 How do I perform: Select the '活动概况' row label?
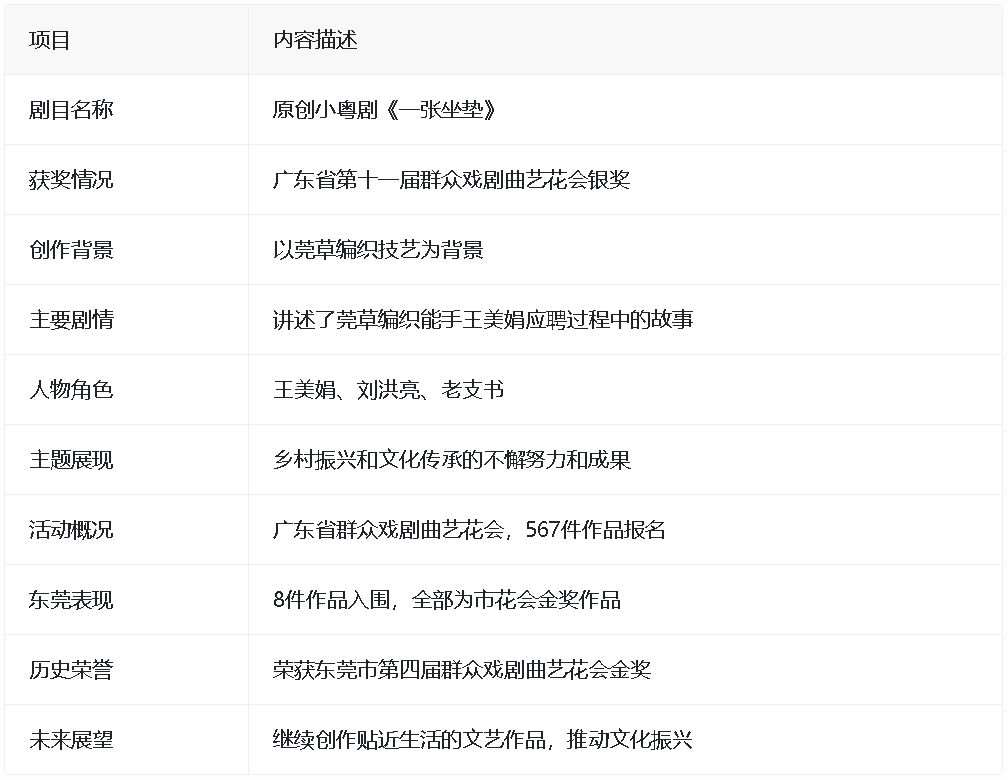click(71, 530)
